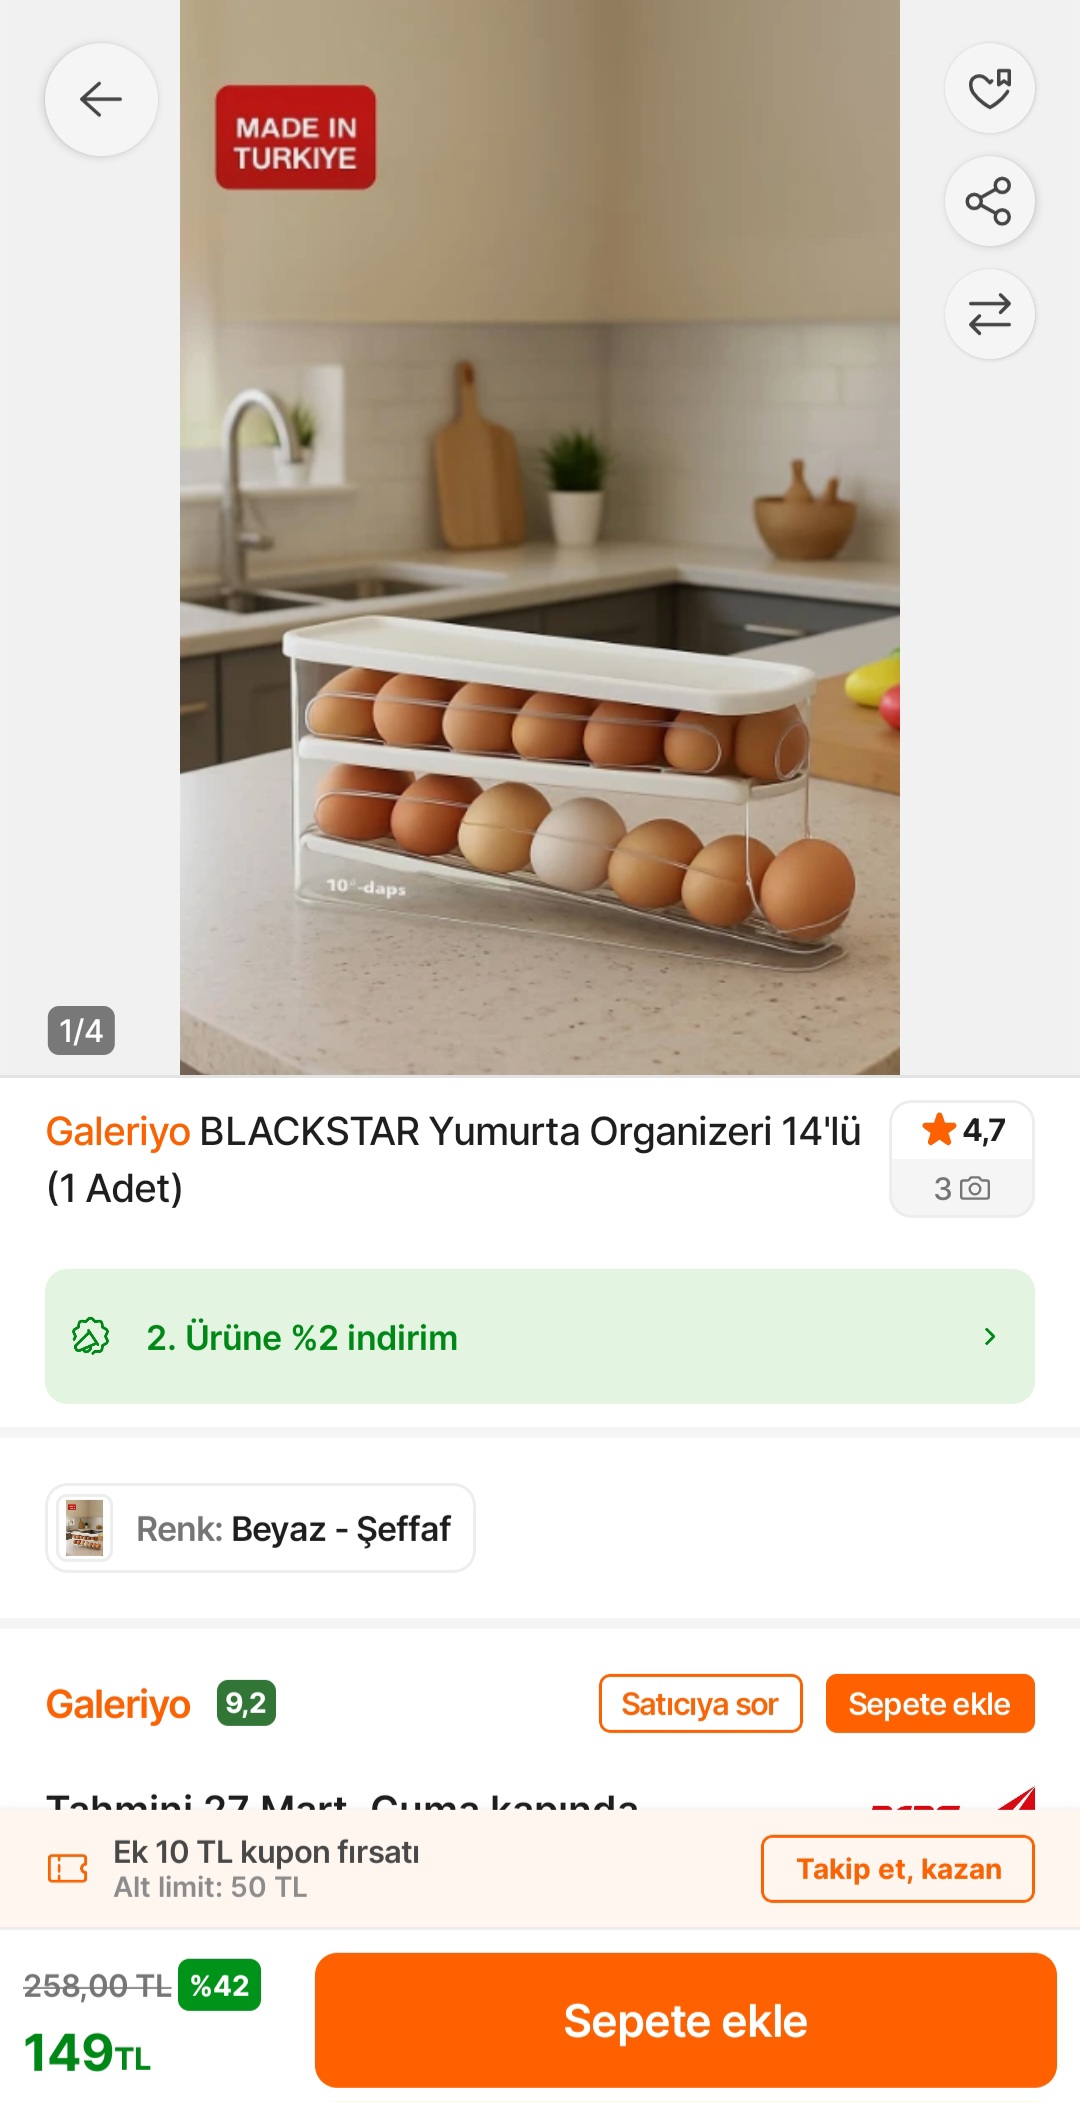Viewport: 1080px width, 2102px height.
Task: Open the 2. Ürüne %2 indirim banner
Action: 540,1336
